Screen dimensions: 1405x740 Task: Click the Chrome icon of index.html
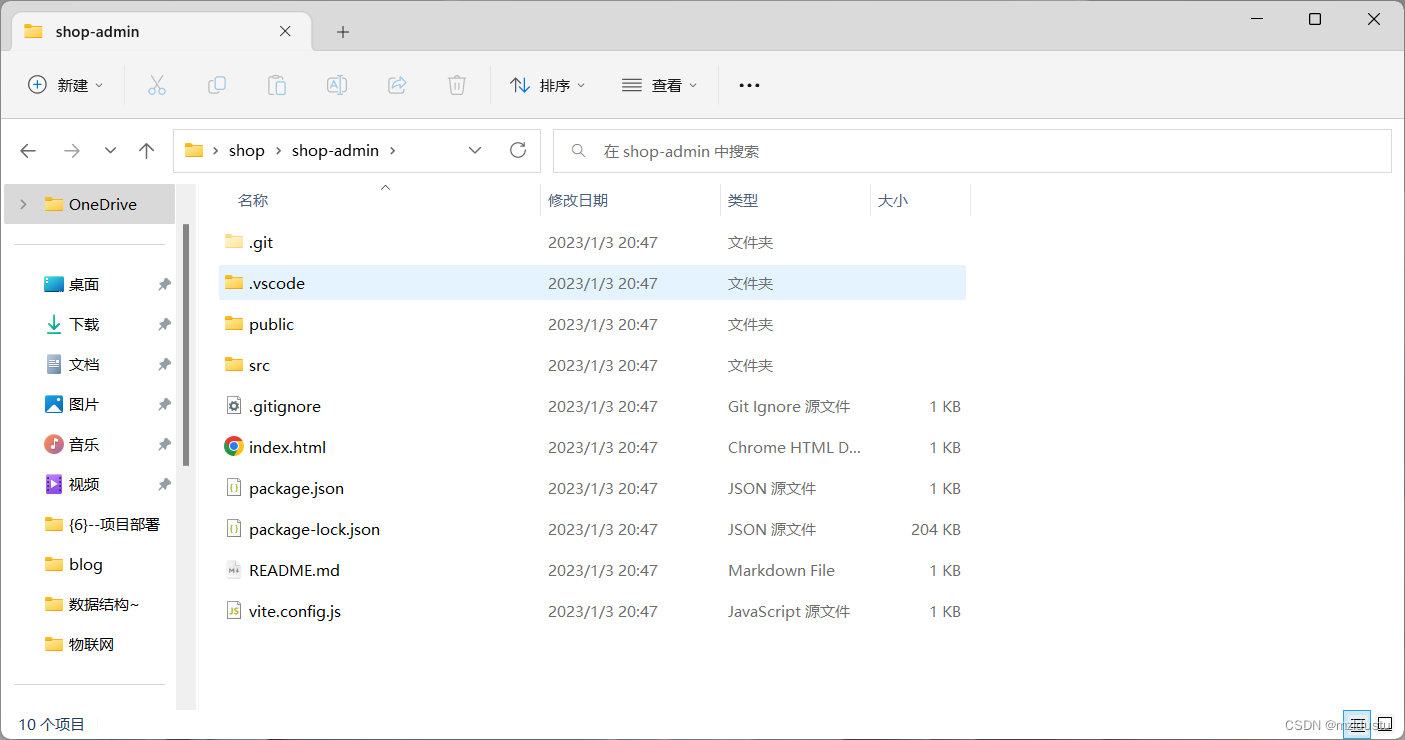(234, 447)
